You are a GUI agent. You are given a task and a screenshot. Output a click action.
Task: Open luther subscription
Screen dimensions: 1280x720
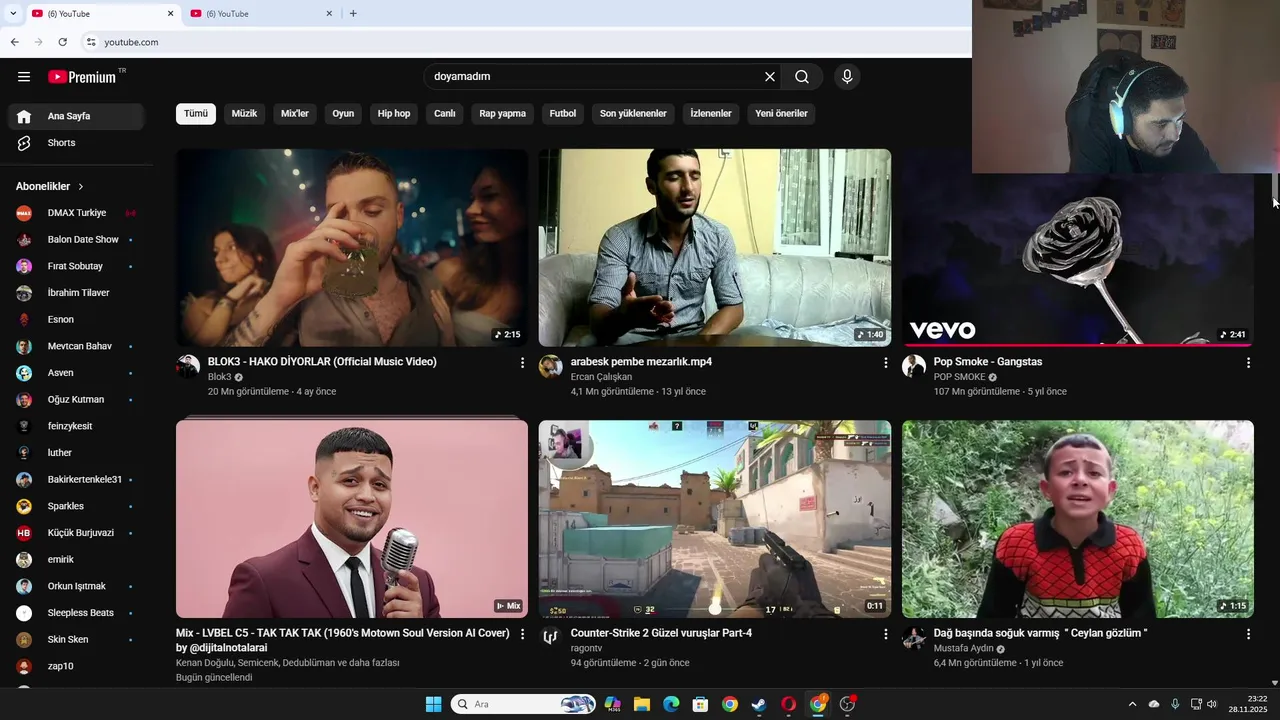coord(76,453)
